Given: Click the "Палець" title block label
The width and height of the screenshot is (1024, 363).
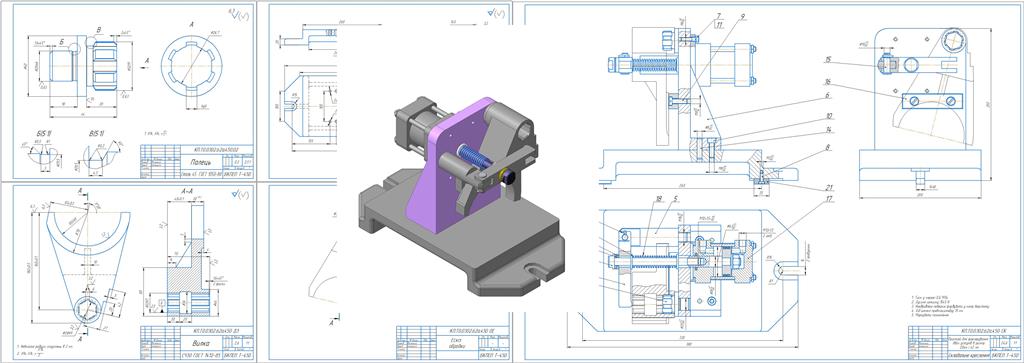Looking at the screenshot, I should (x=195, y=162).
